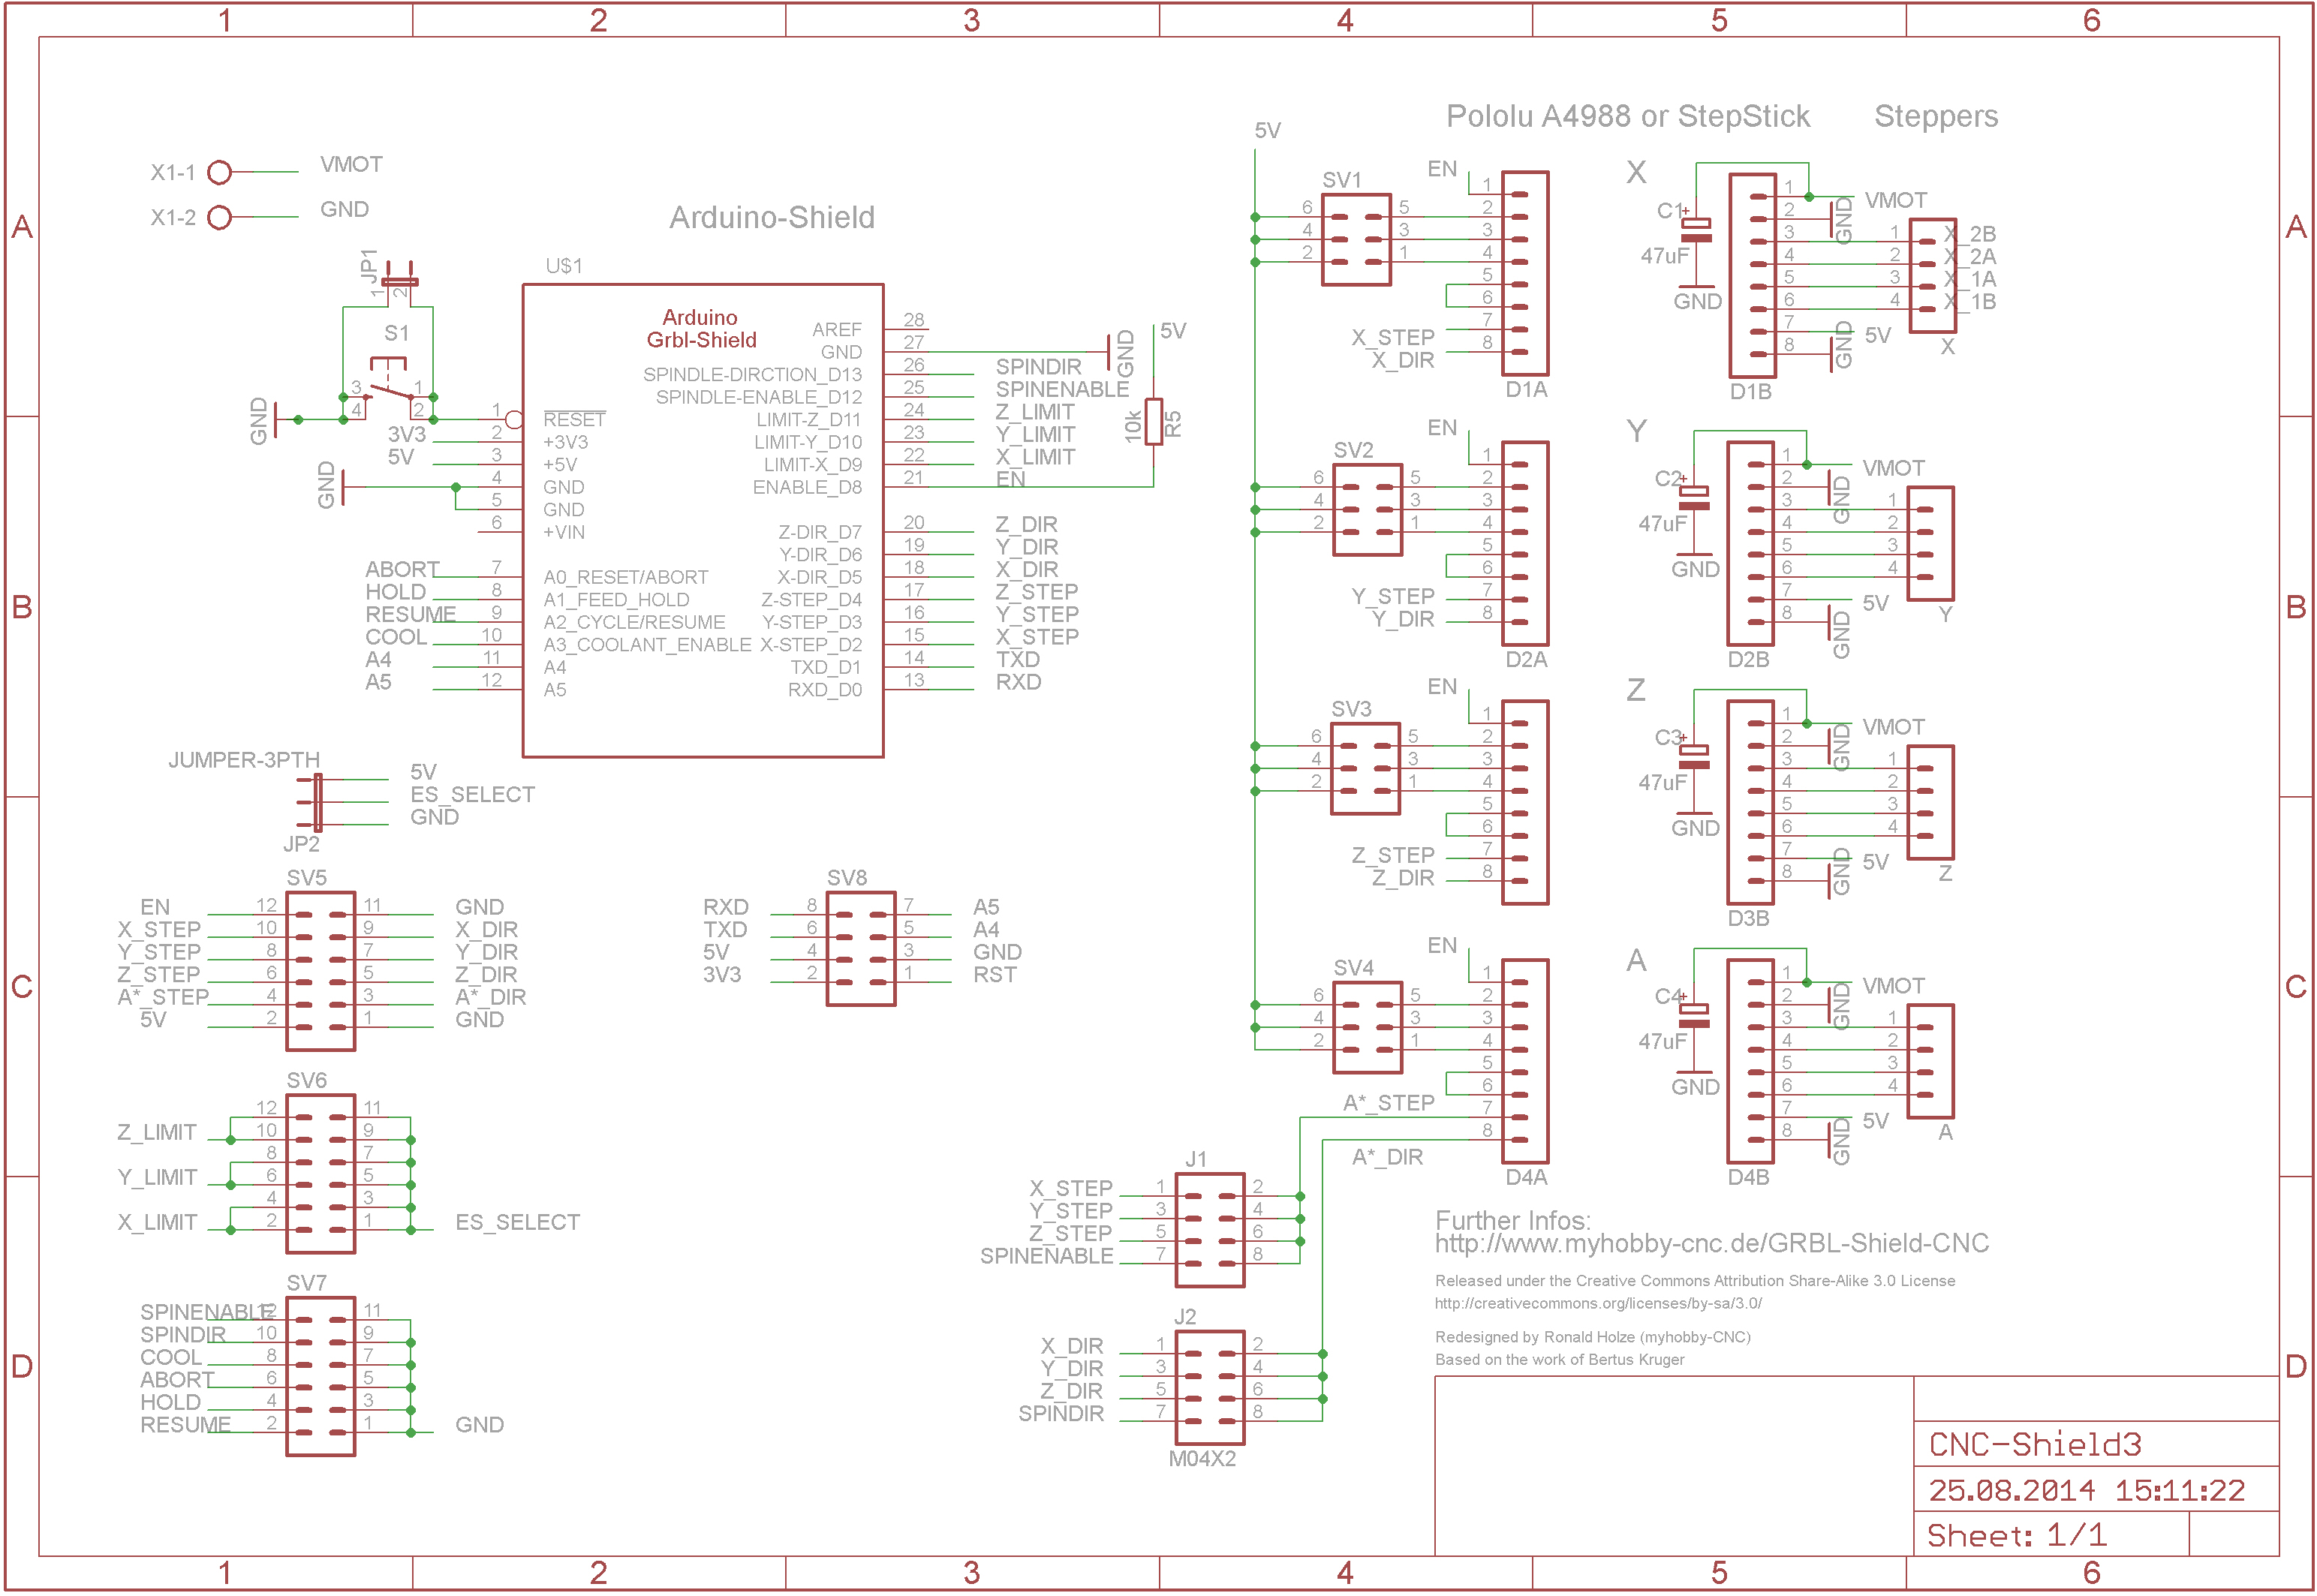Select the SV1 jumper header symbol
This screenshot has height=1596, width=2317.
pyautogui.click(x=1355, y=240)
